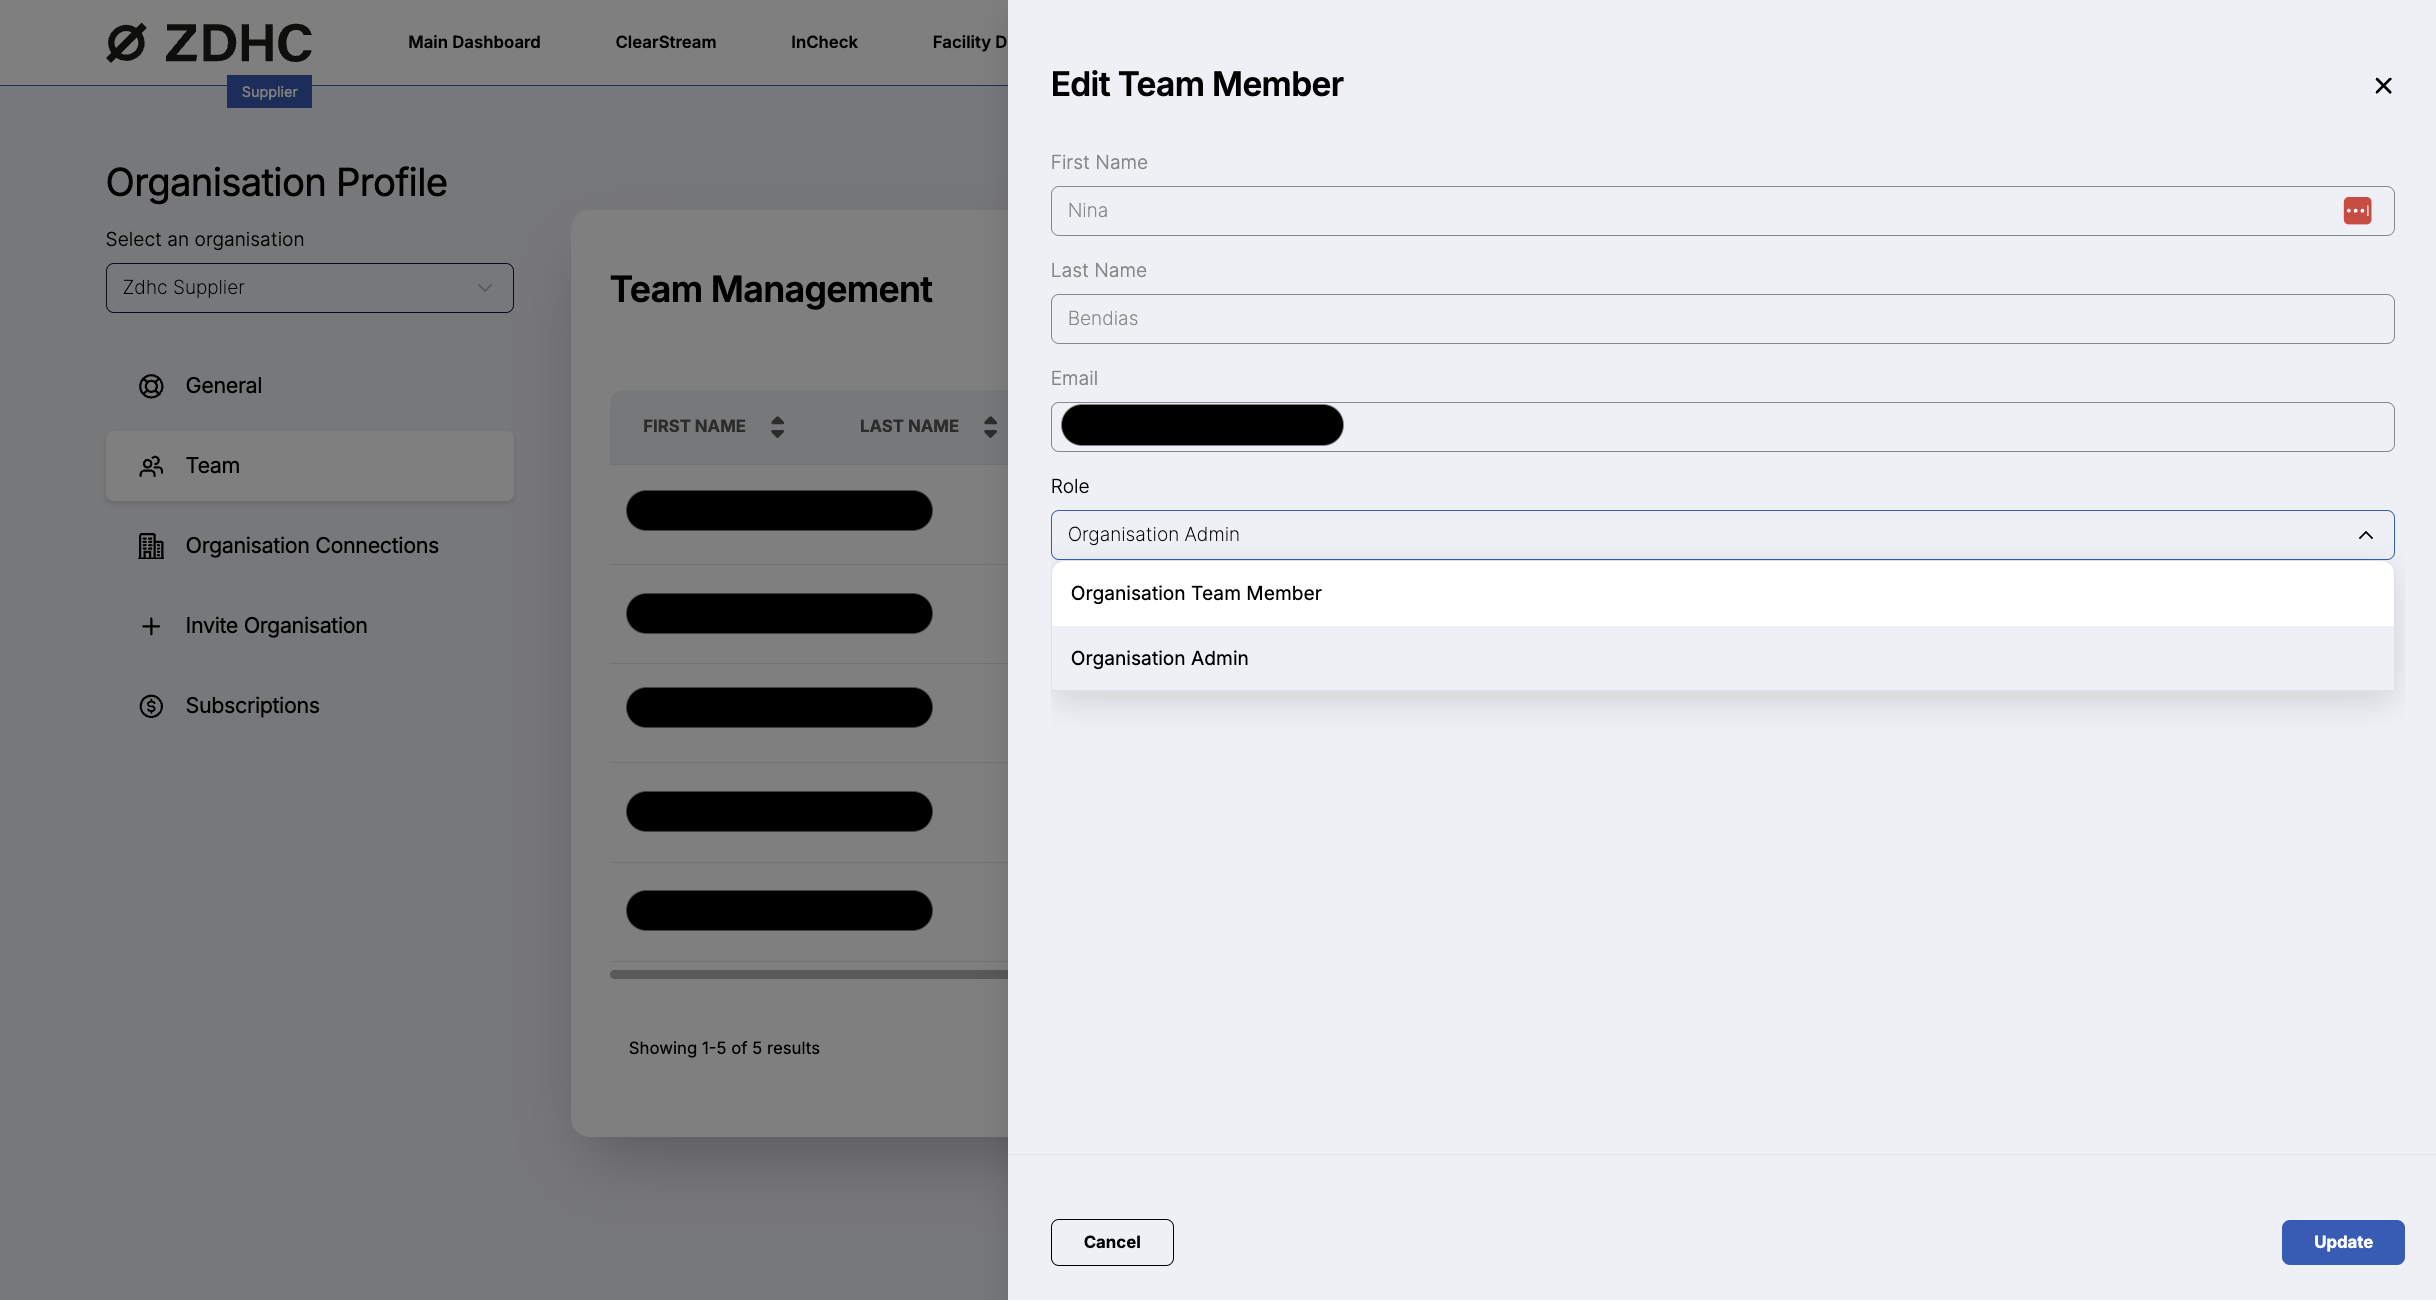Open Organisation Connections in the sidebar
This screenshot has height=1300, width=2436.
pos(310,546)
